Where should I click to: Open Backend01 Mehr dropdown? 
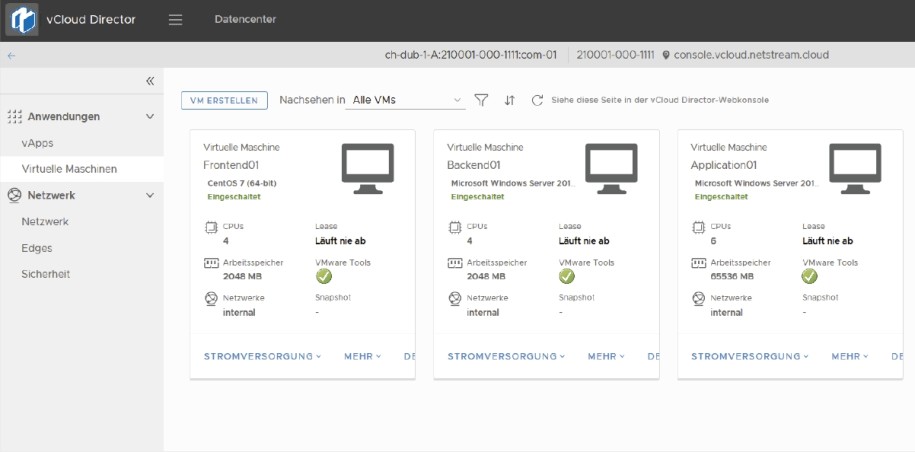pos(606,356)
